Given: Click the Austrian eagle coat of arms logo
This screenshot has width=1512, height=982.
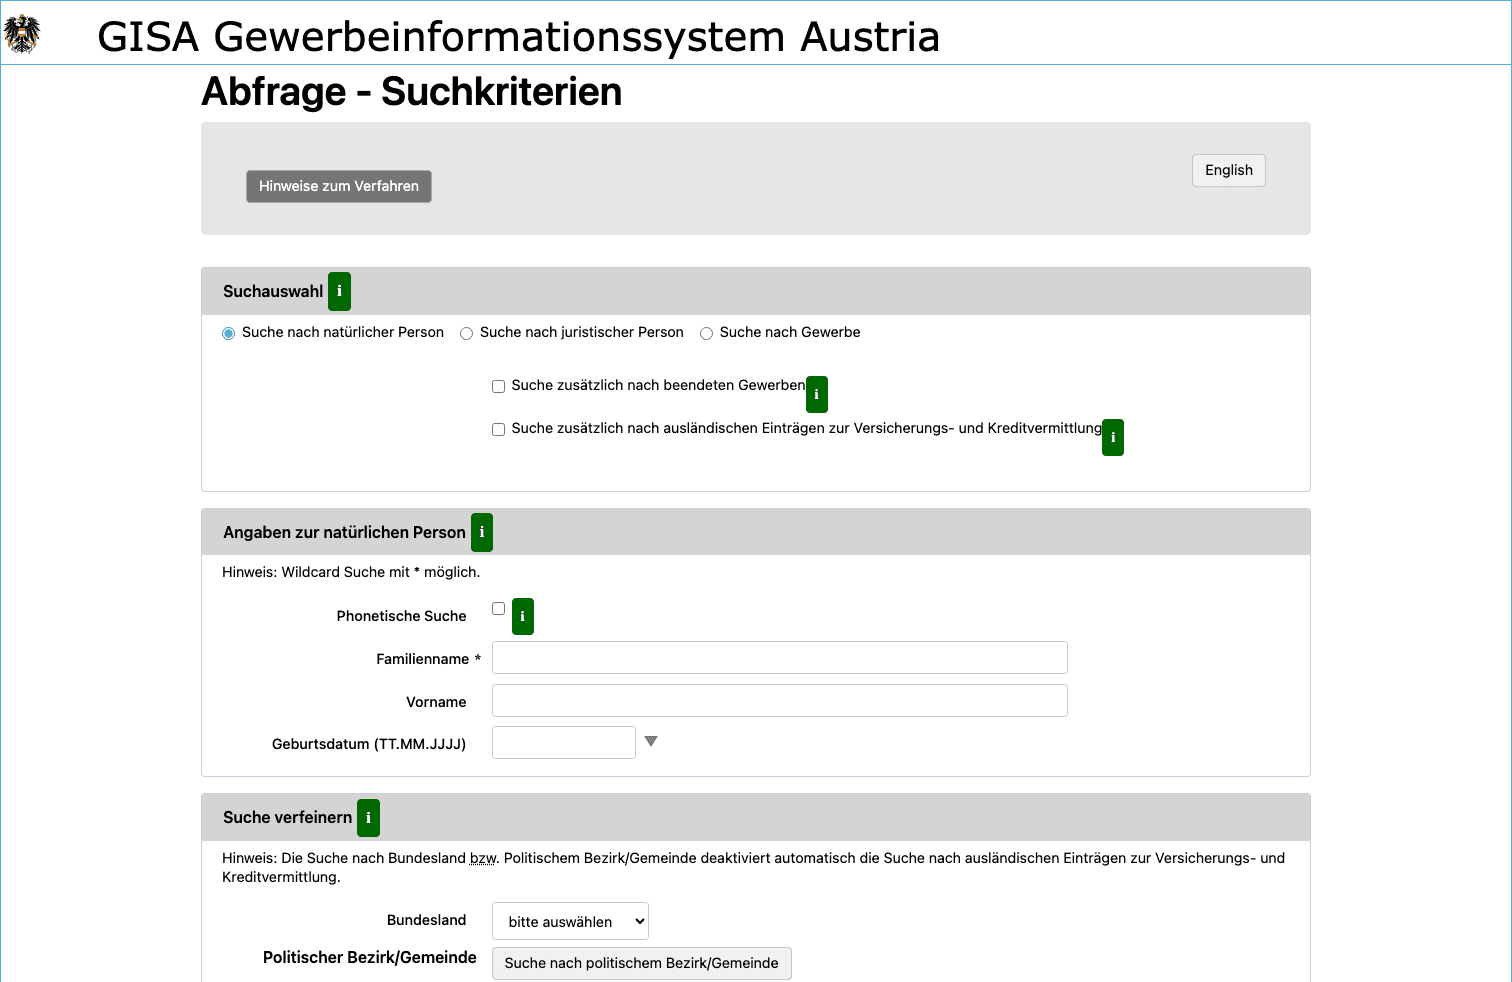Looking at the screenshot, I should pyautogui.click(x=22, y=34).
